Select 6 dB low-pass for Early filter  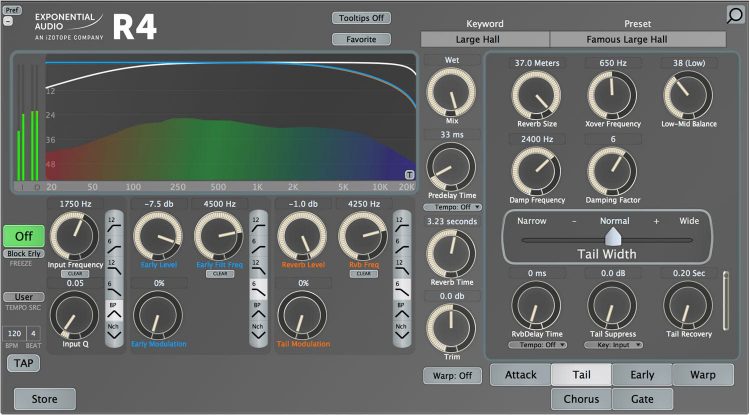[258, 289]
